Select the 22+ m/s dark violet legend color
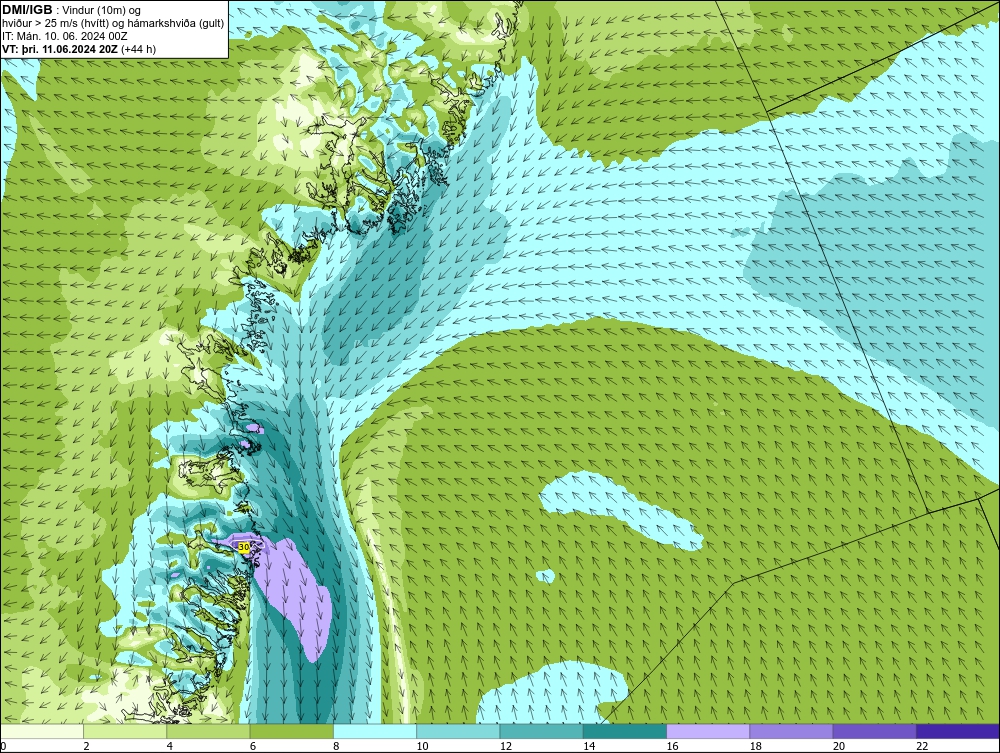The width and height of the screenshot is (1000, 753). [958, 731]
